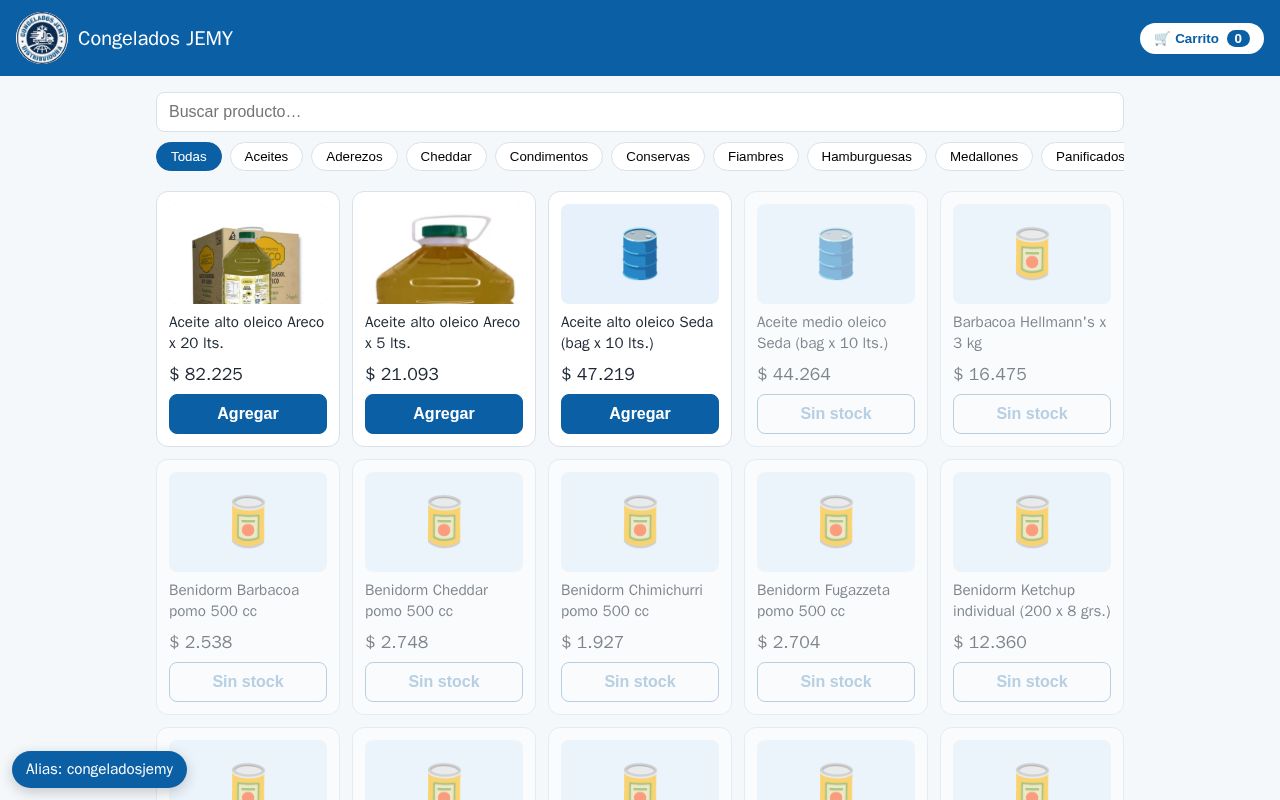Click Sin stock under Benidorm Cheddar pomo

point(444,682)
